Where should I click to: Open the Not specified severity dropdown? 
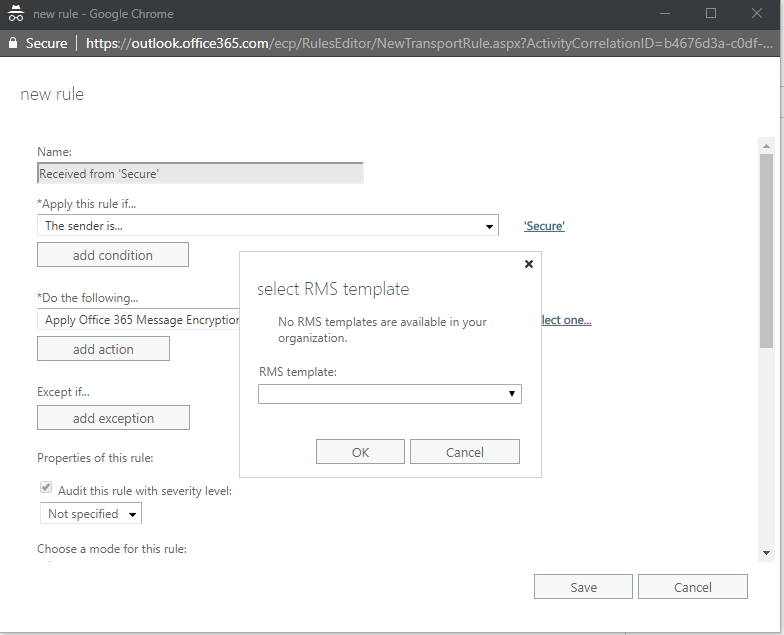coord(90,514)
